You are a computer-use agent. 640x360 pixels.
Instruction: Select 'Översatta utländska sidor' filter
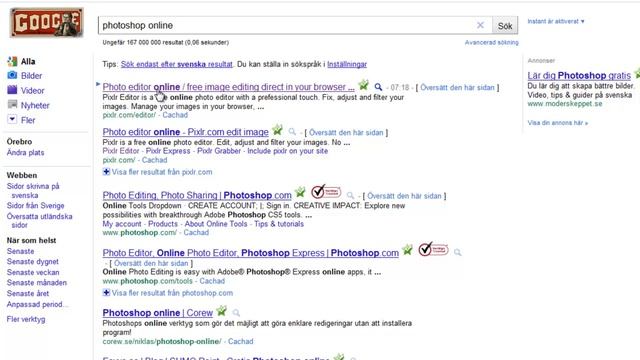pyautogui.click(x=40, y=221)
